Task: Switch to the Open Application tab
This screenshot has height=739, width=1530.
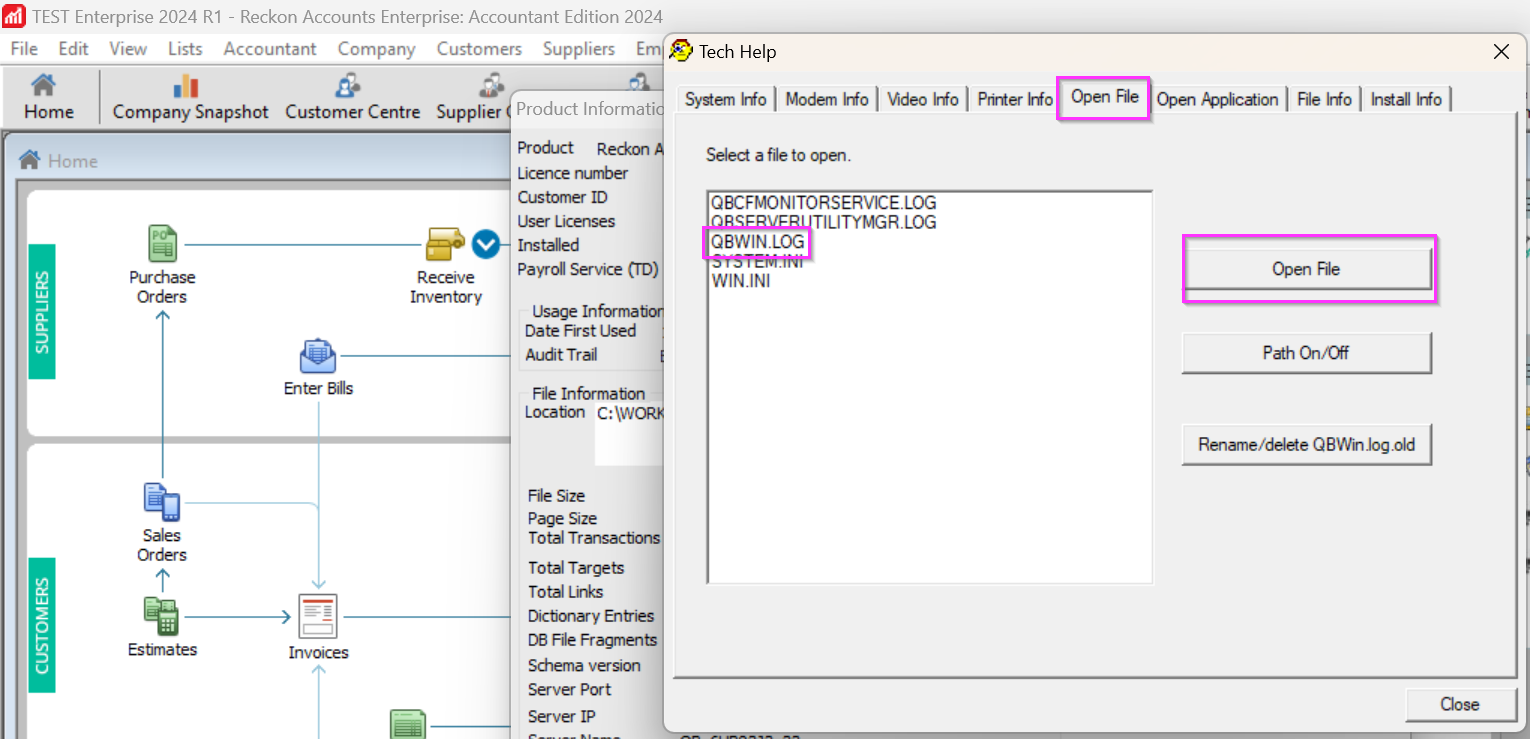Action: [1217, 99]
